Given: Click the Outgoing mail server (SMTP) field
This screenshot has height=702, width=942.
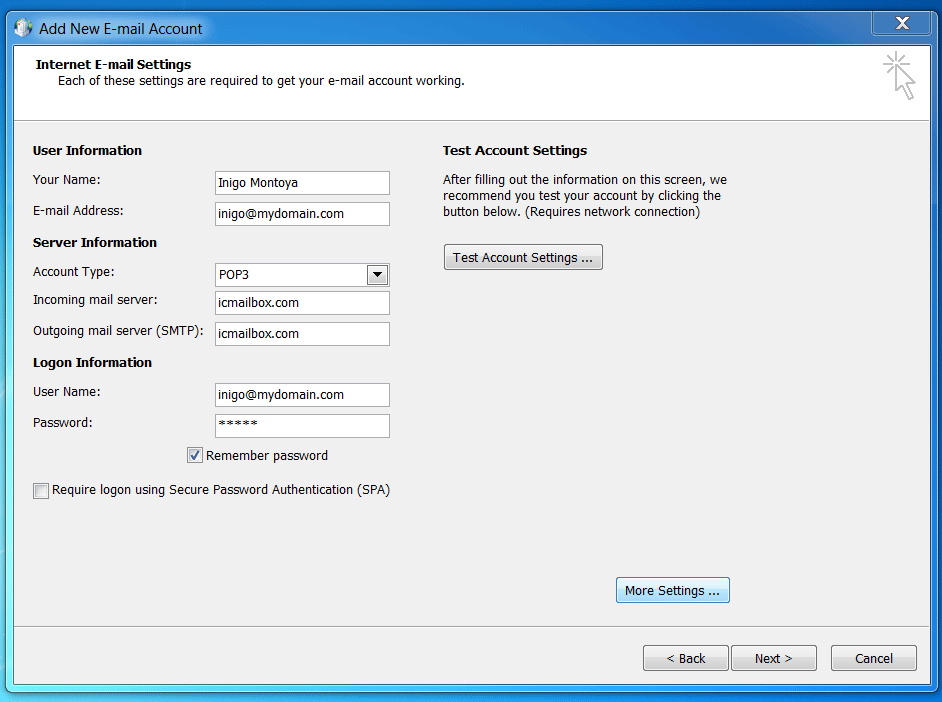Looking at the screenshot, I should tap(302, 334).
